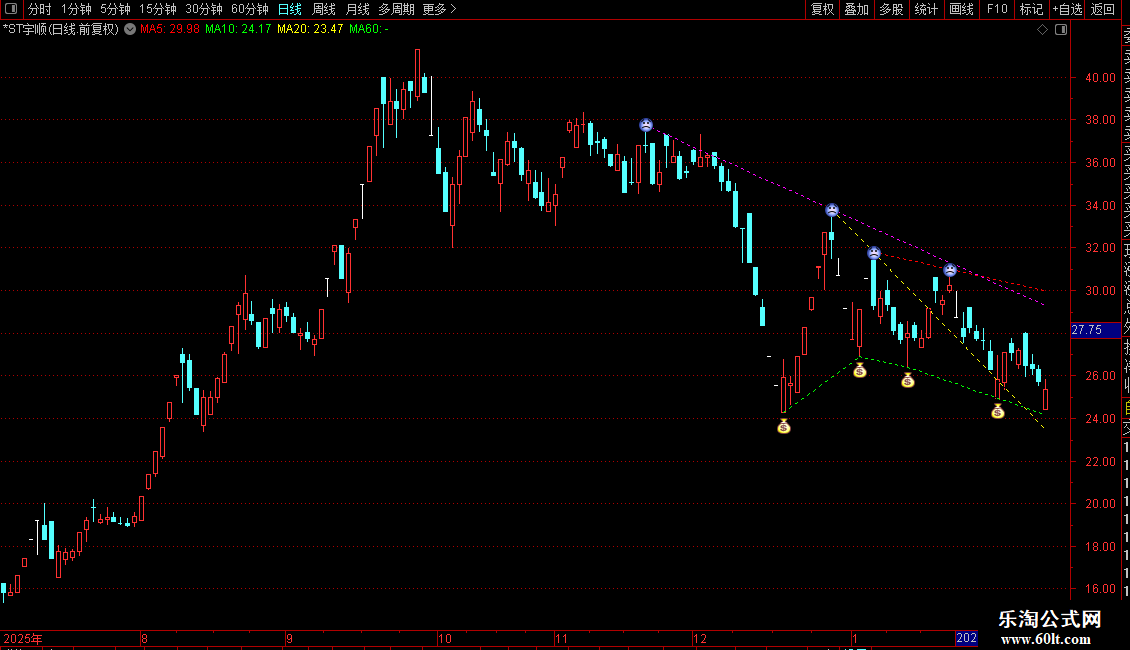Click the 多股 multi-stock button

891,9
